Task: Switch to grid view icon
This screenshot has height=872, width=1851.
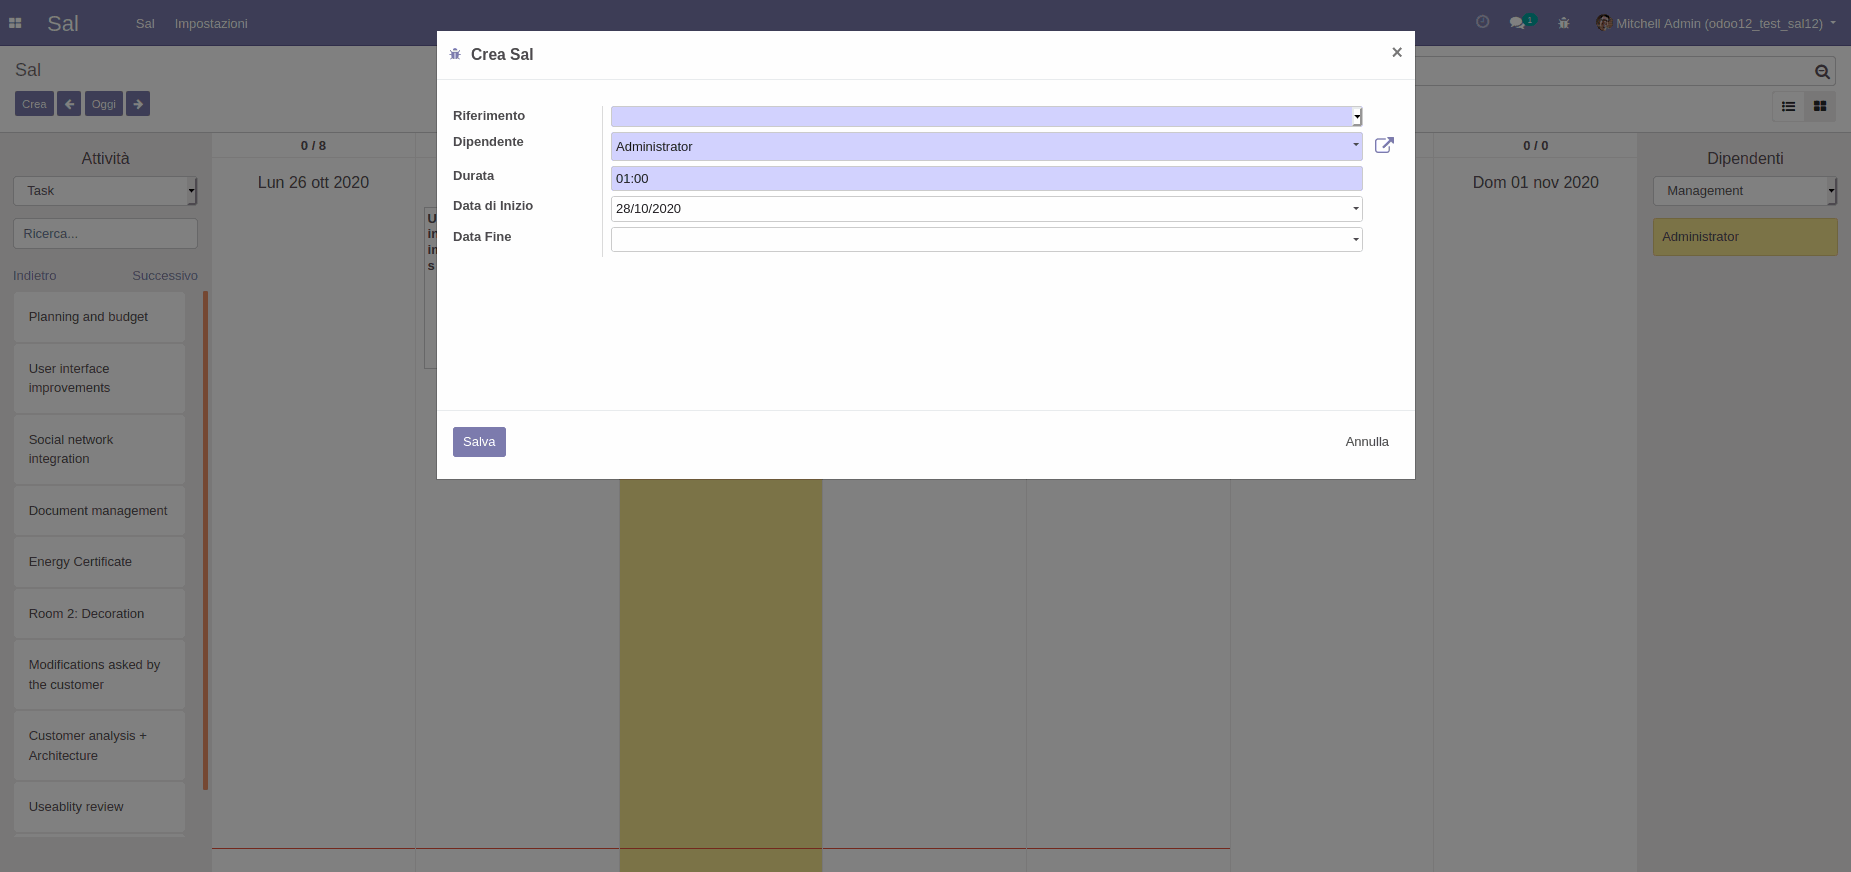Action: pos(1820,106)
